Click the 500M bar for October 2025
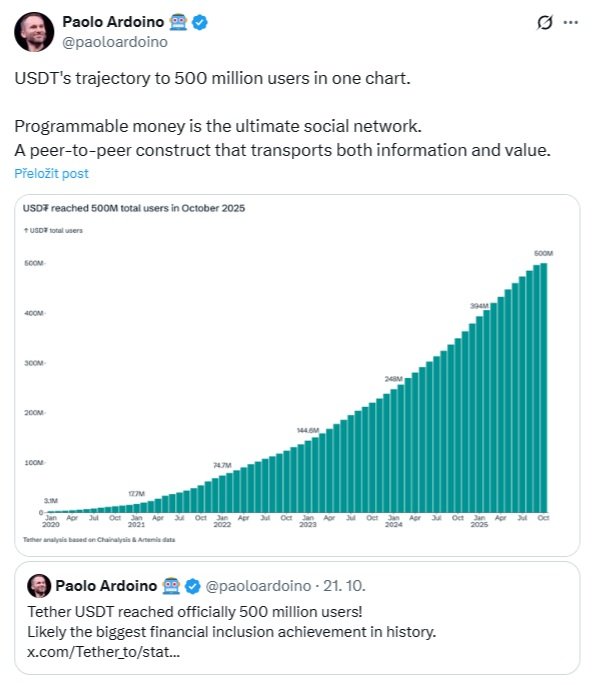 (544, 387)
